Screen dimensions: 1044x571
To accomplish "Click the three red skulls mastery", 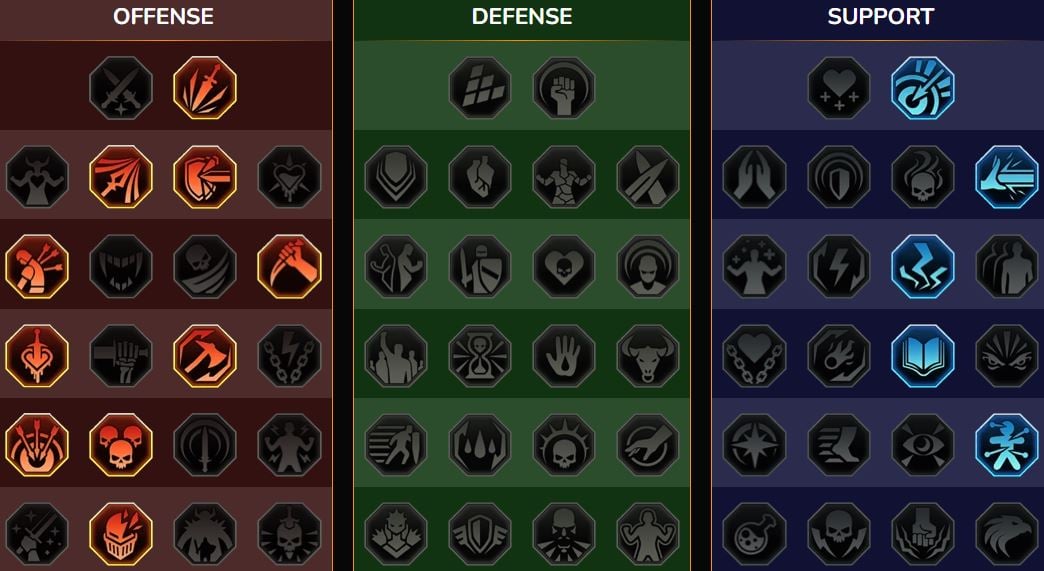I will coord(121,445).
